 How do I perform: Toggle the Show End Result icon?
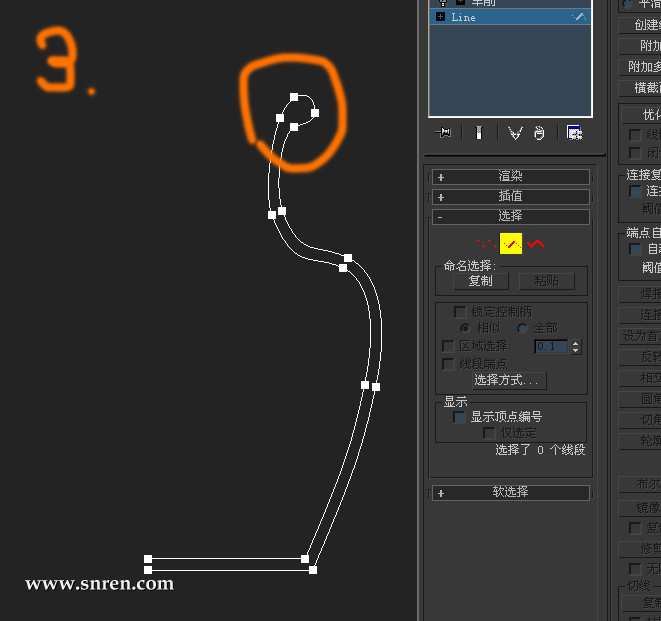point(478,133)
